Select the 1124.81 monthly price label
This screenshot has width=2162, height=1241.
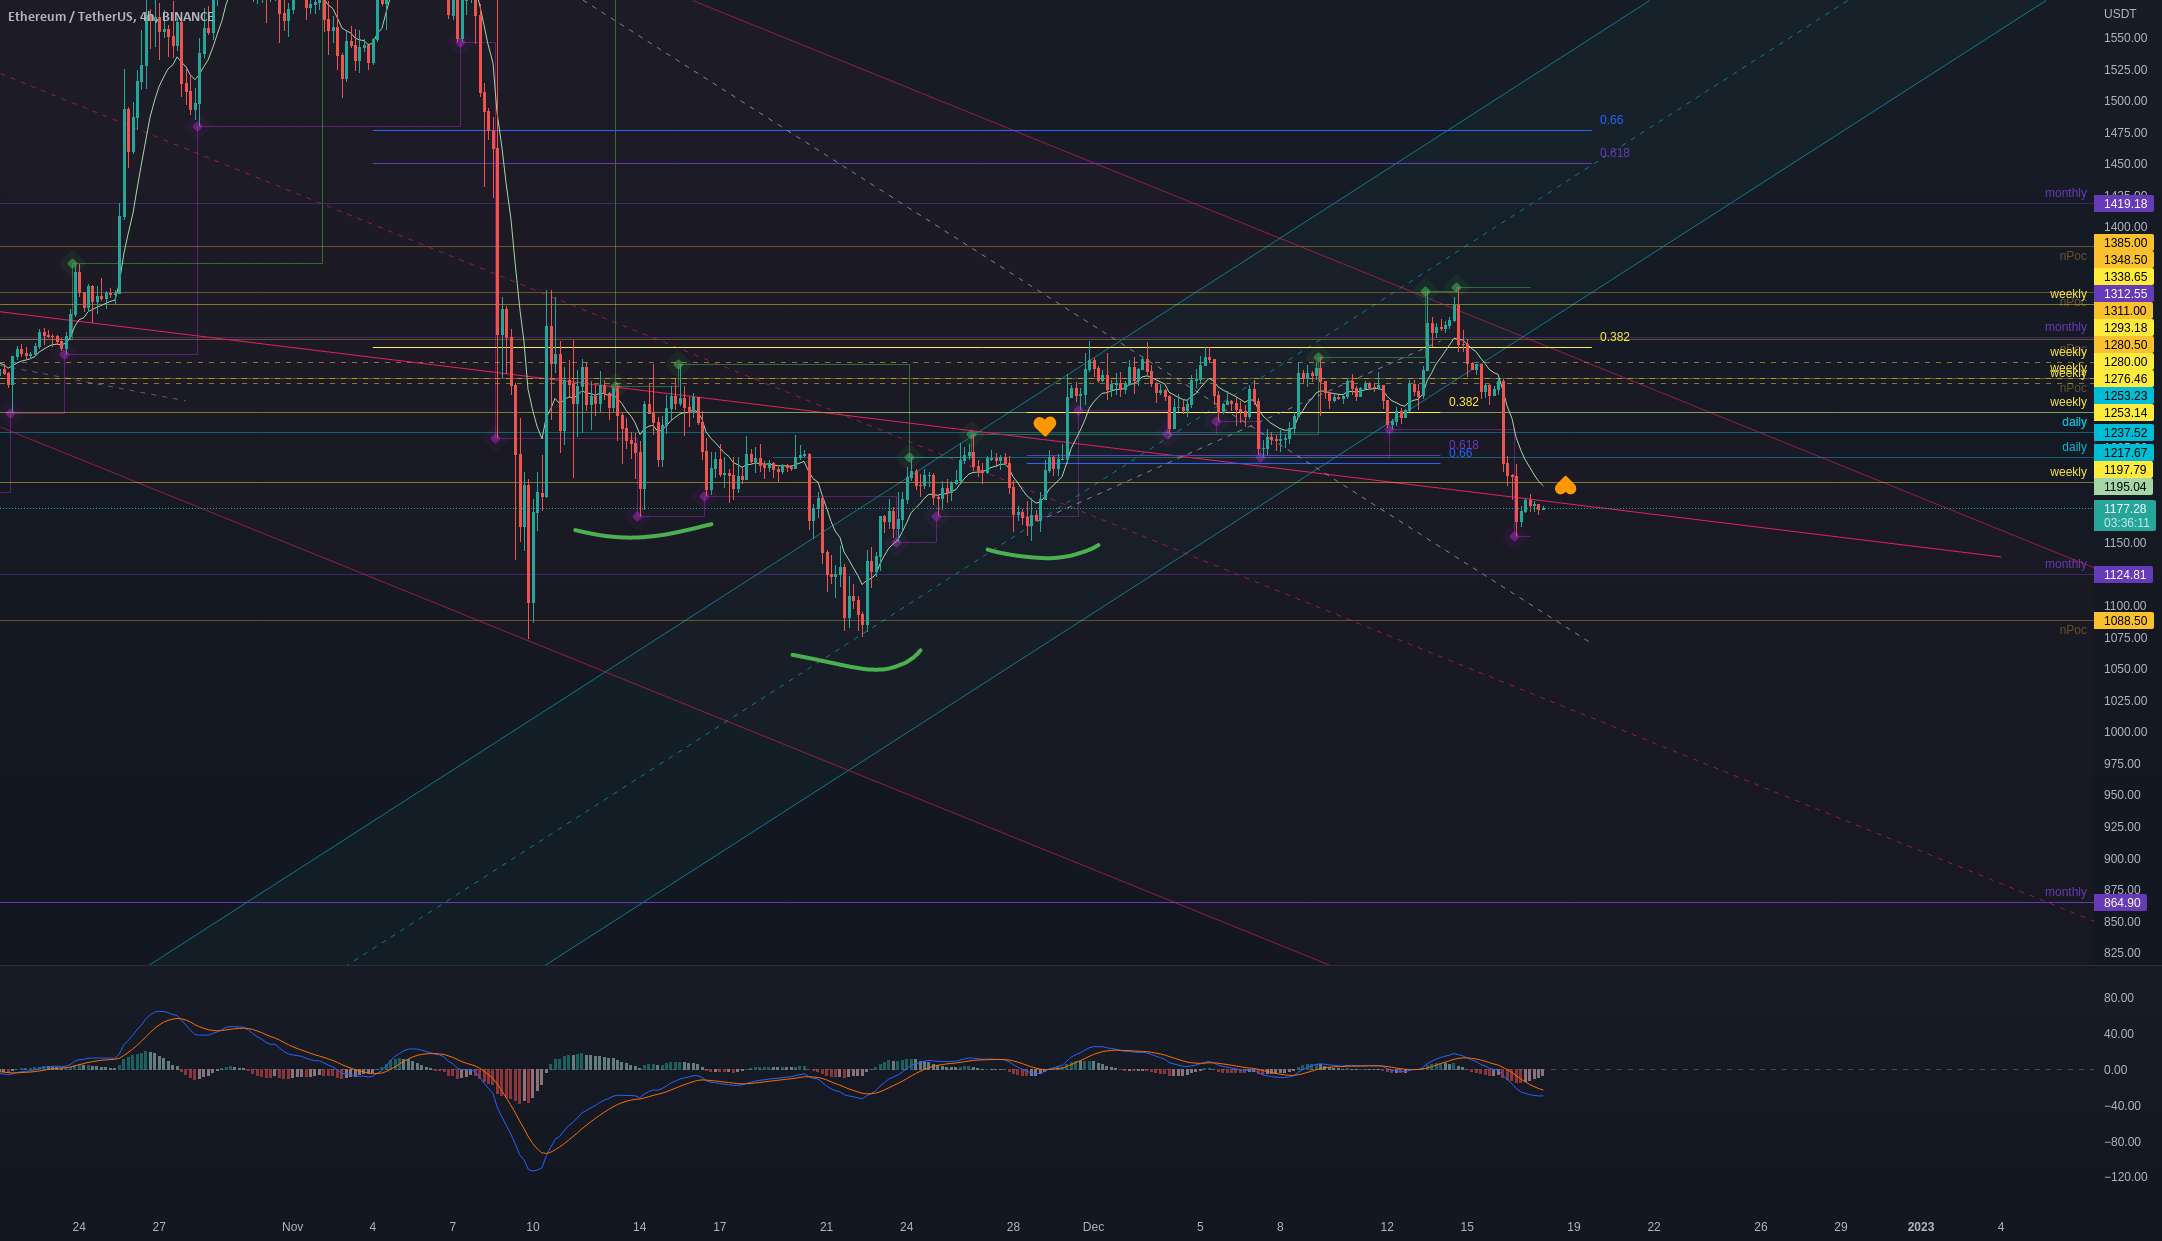(2124, 575)
